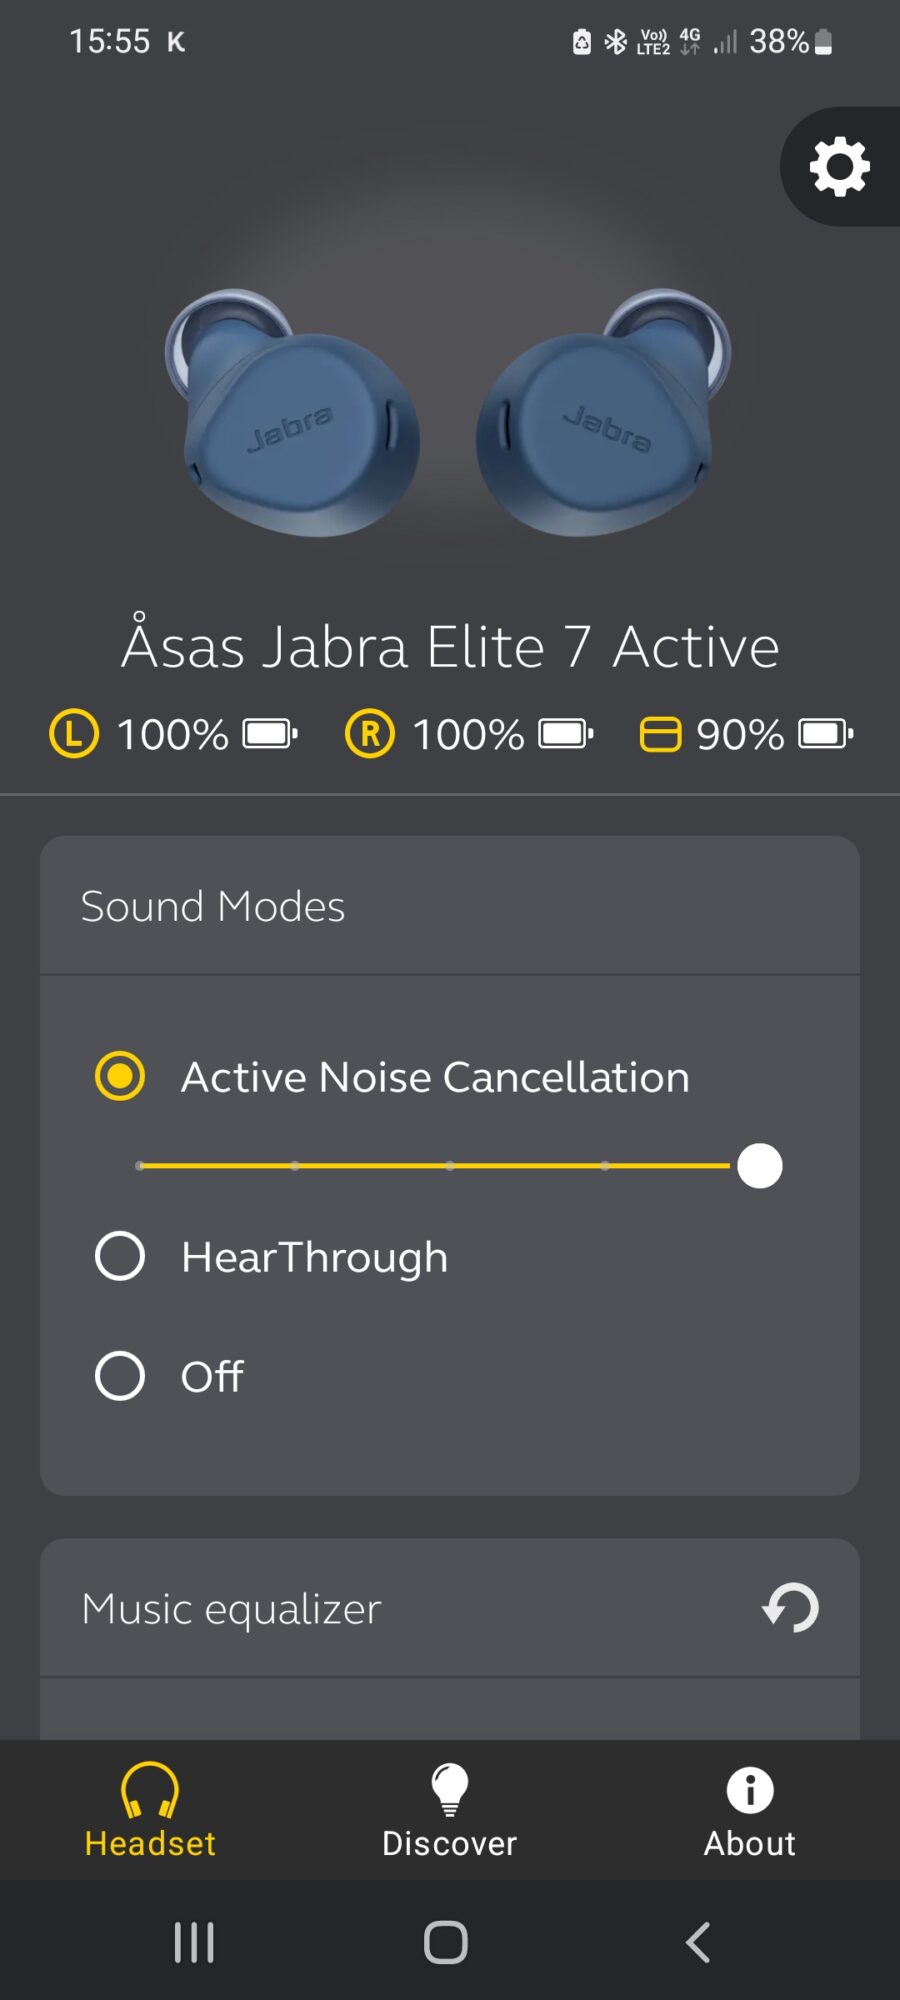Turn sound mode Off
900x2000 pixels.
[120, 1376]
